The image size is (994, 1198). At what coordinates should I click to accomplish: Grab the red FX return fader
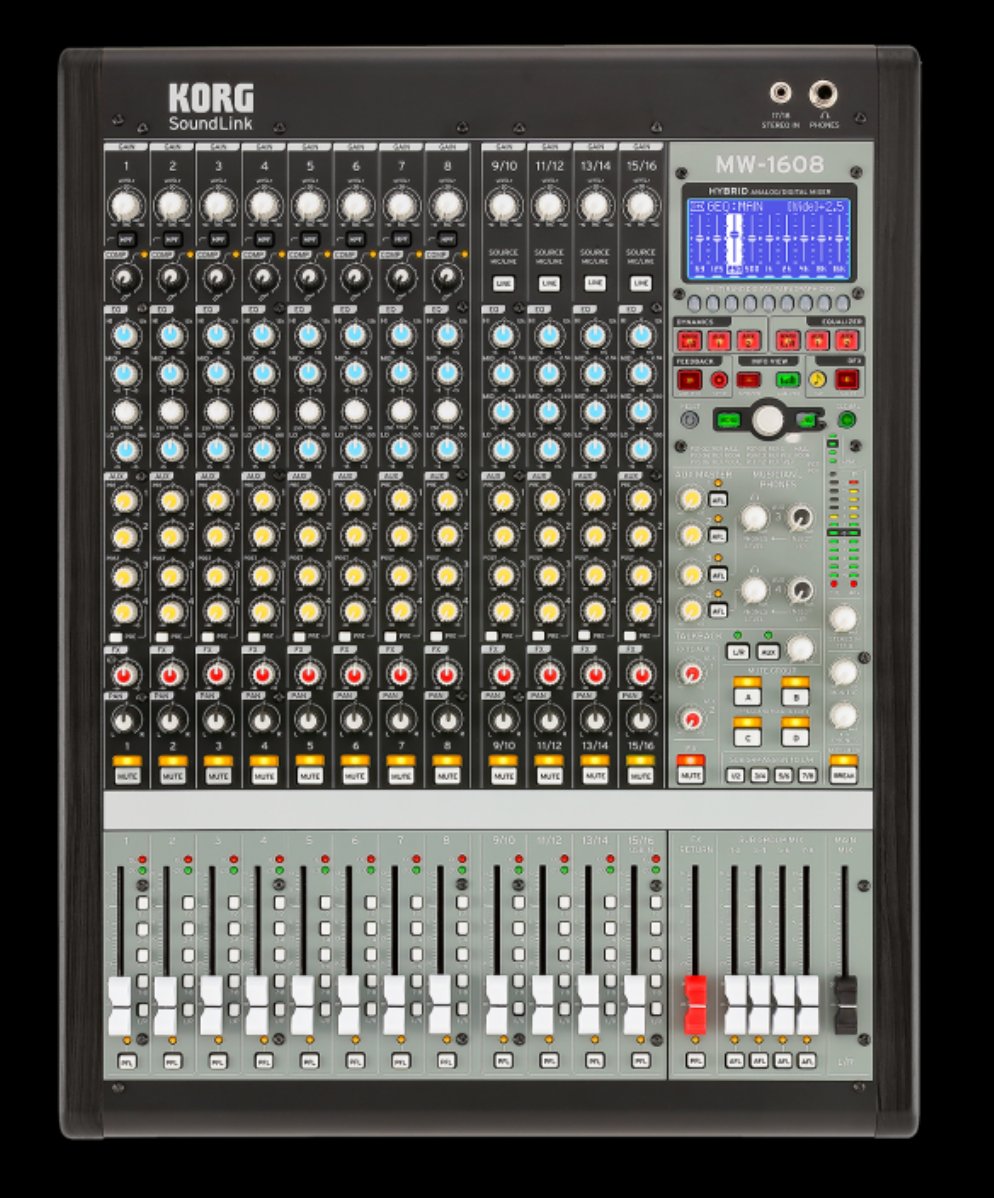point(695,1005)
